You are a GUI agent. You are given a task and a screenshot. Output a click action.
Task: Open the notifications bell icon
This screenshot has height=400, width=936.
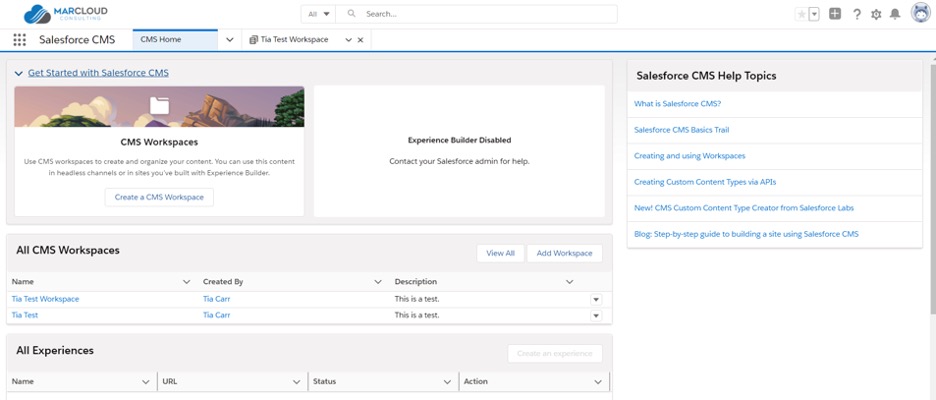click(x=895, y=14)
